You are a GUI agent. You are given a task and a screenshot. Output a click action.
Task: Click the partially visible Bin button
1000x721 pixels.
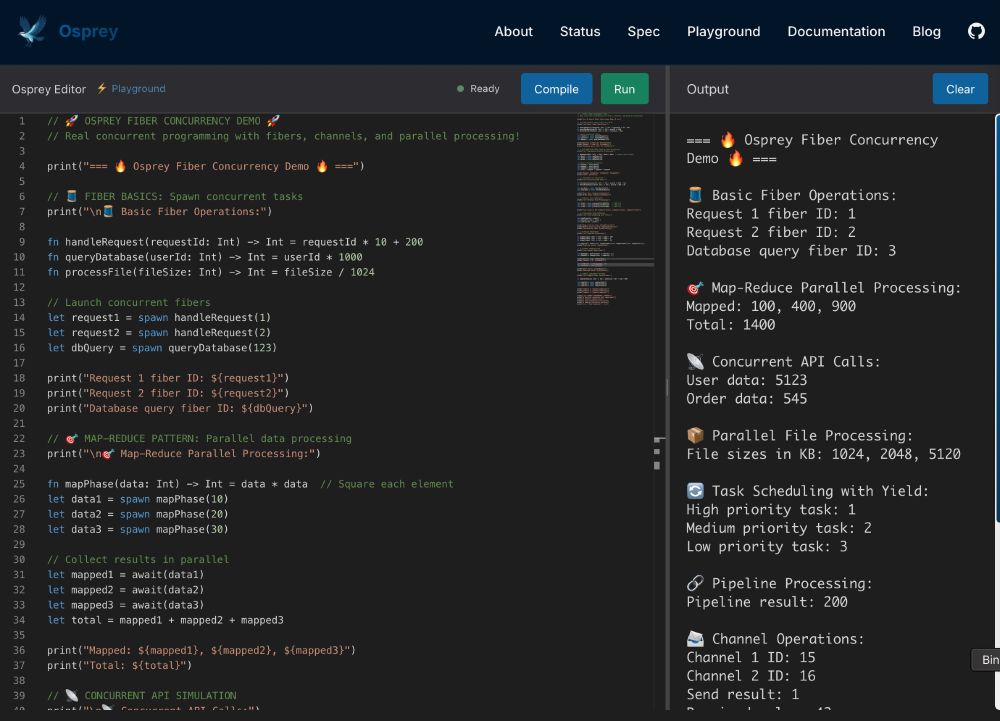point(986,660)
